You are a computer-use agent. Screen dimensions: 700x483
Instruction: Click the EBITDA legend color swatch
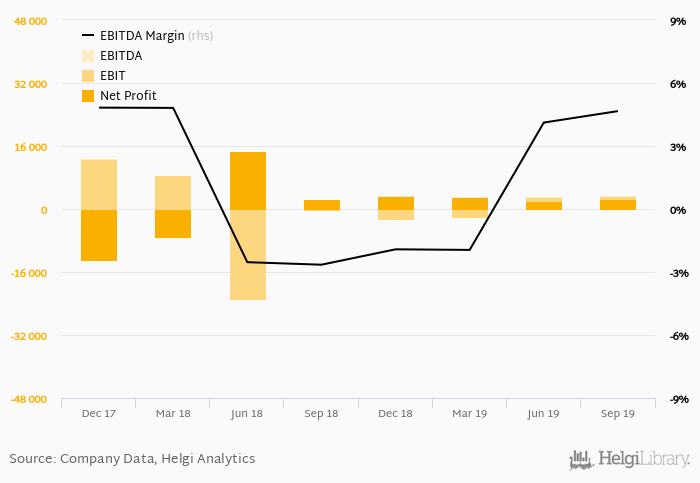(88, 56)
